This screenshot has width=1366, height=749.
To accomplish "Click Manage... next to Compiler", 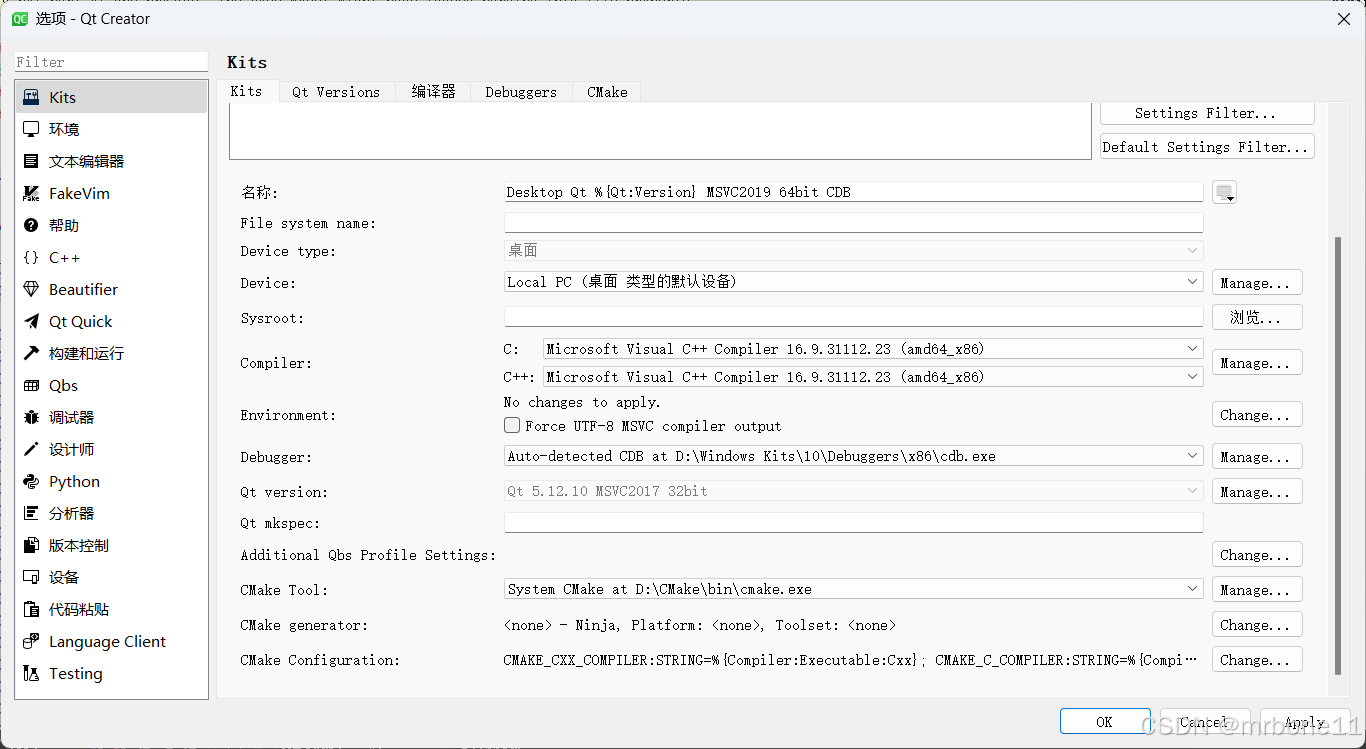I will [x=1257, y=363].
